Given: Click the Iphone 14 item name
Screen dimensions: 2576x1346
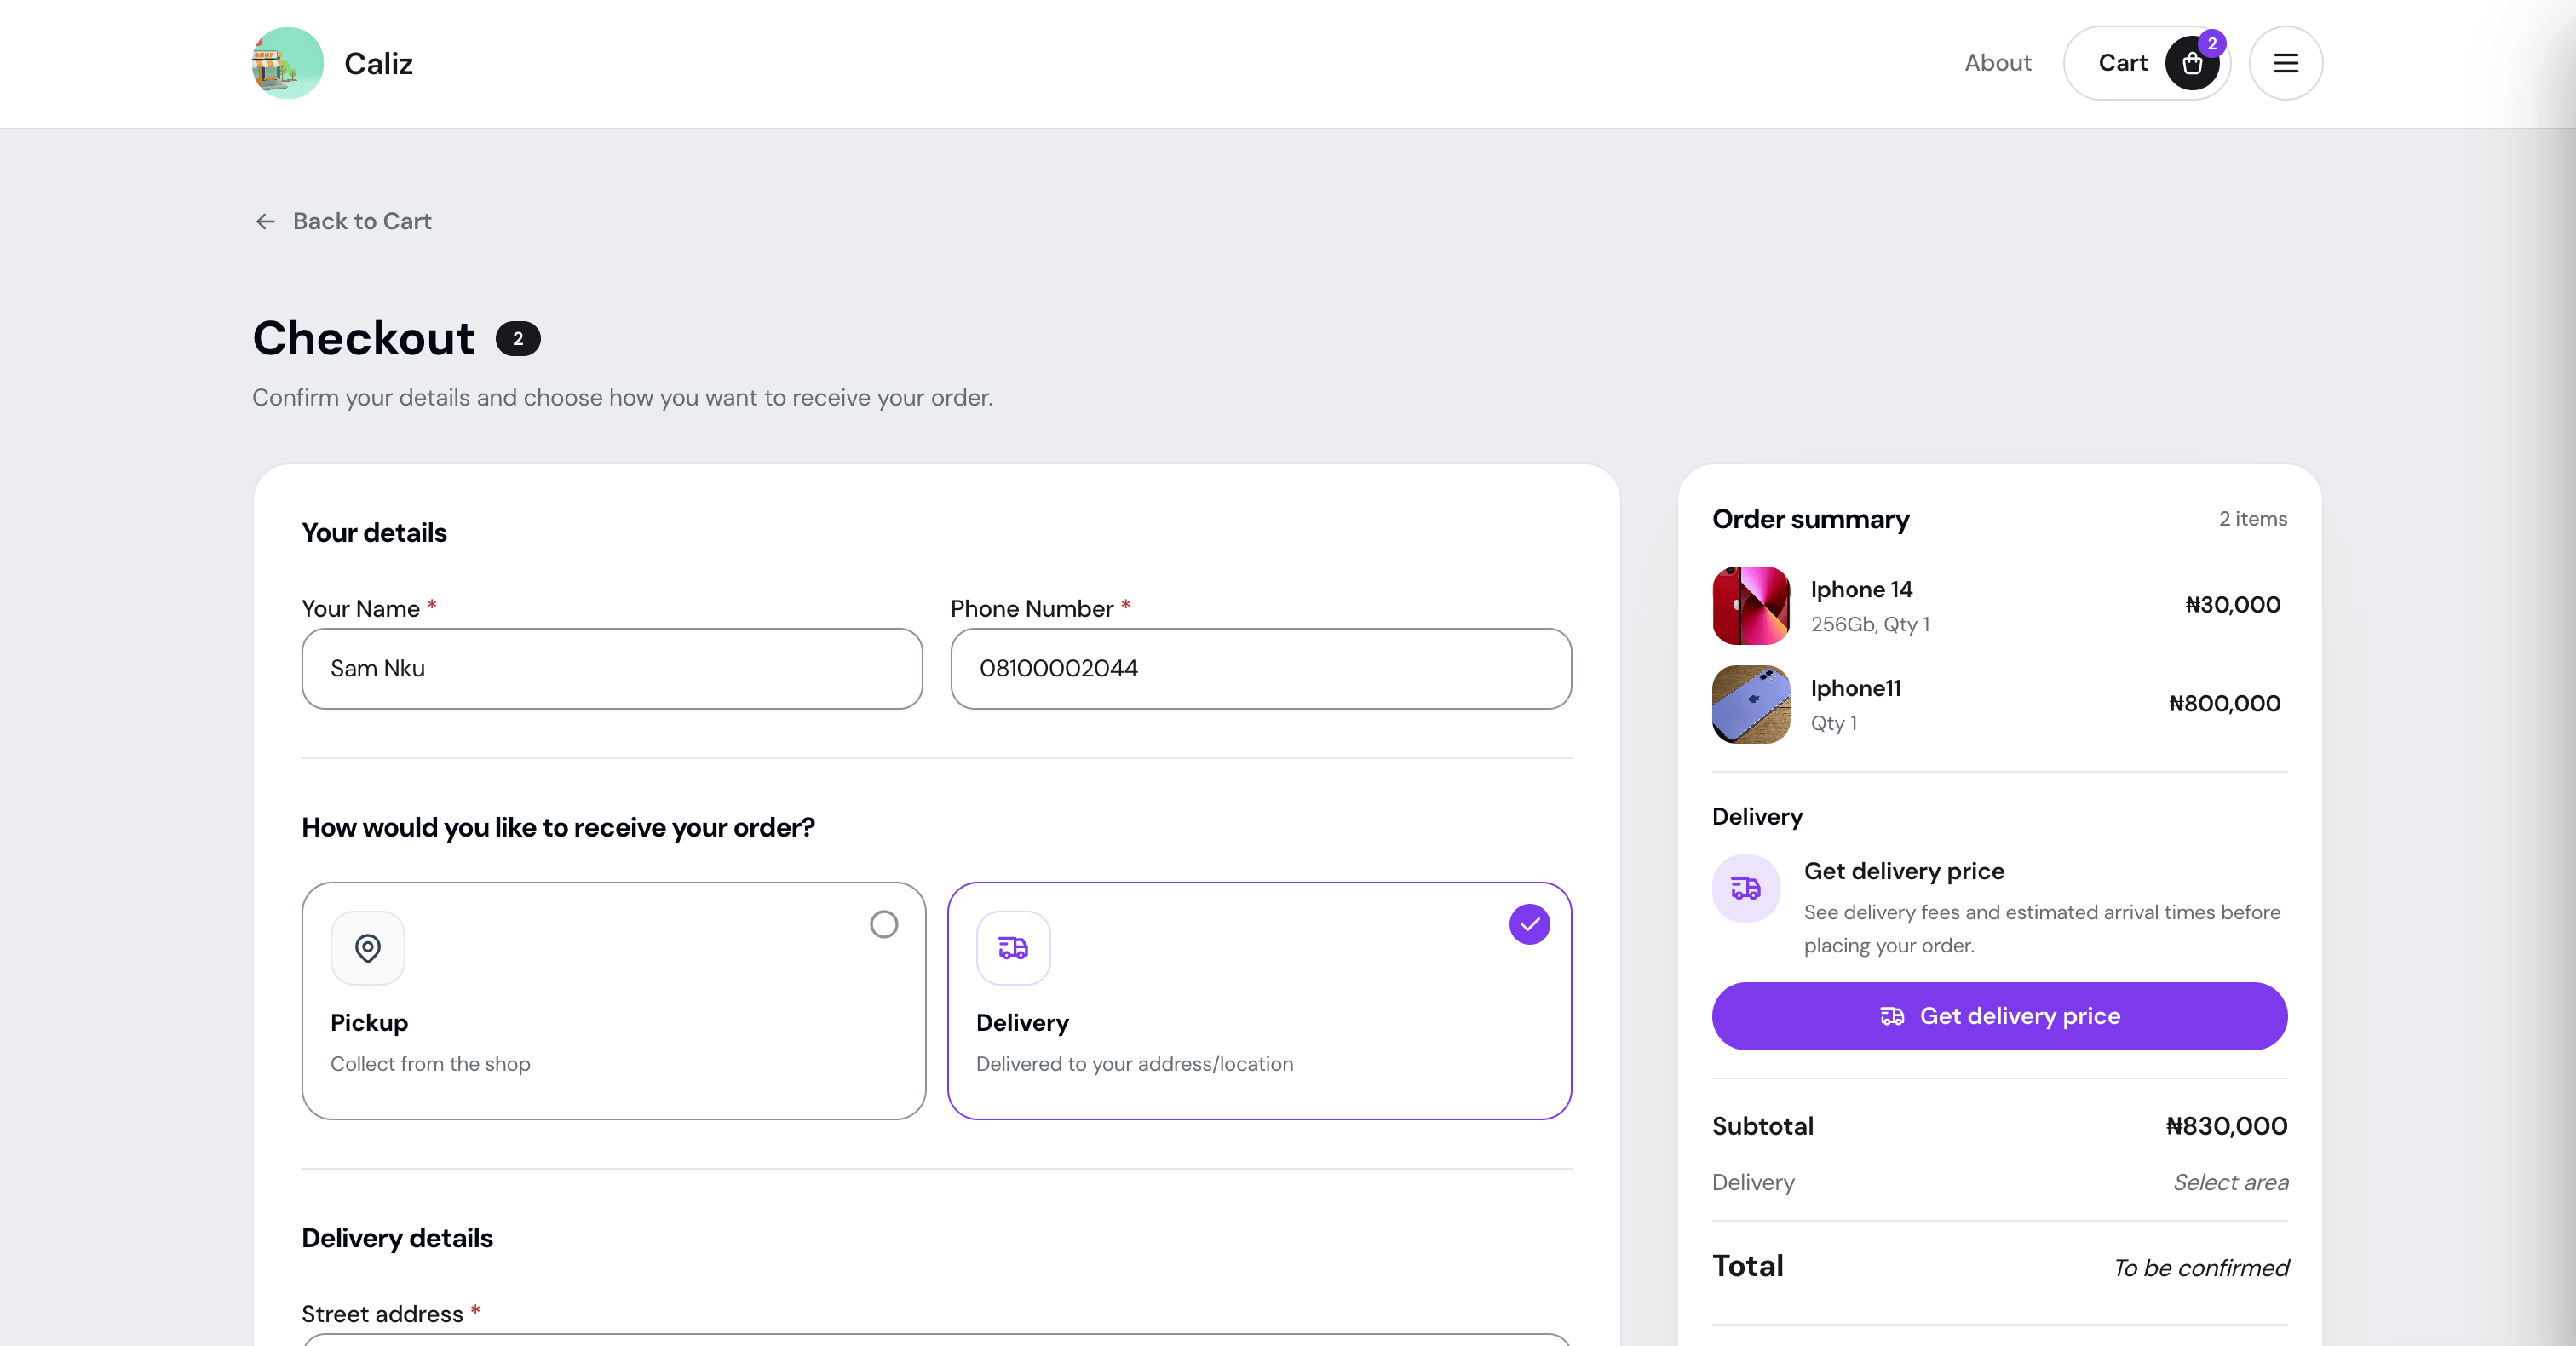Looking at the screenshot, I should coord(1861,589).
